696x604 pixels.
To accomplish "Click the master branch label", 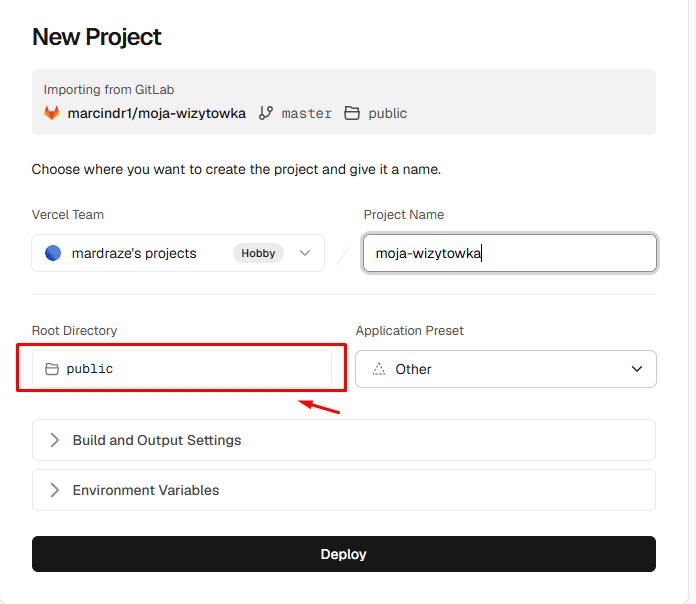I will tap(307, 114).
